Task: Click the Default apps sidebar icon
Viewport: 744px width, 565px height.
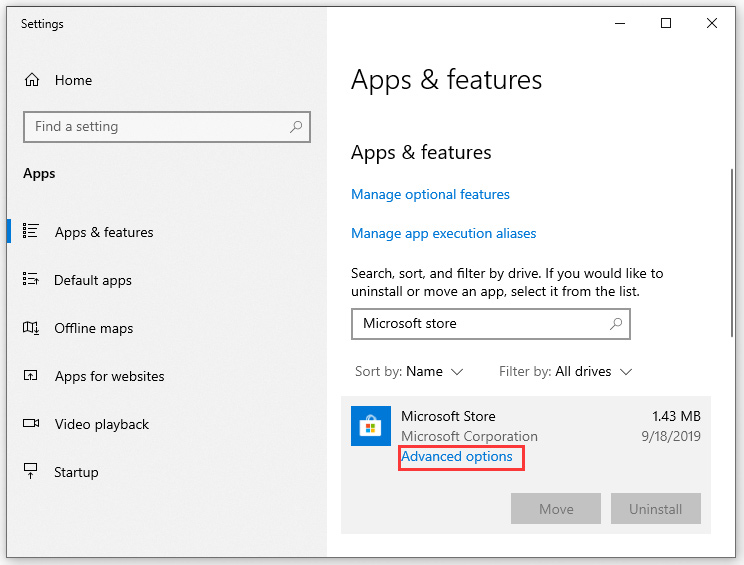Action: 31,279
